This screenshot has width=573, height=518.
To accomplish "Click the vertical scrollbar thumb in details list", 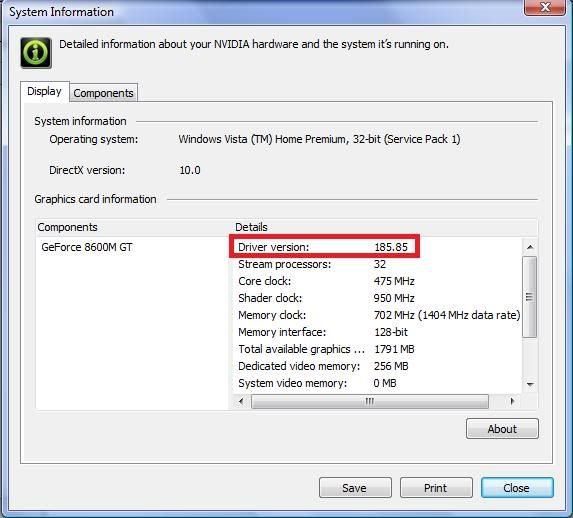I will click(x=530, y=297).
